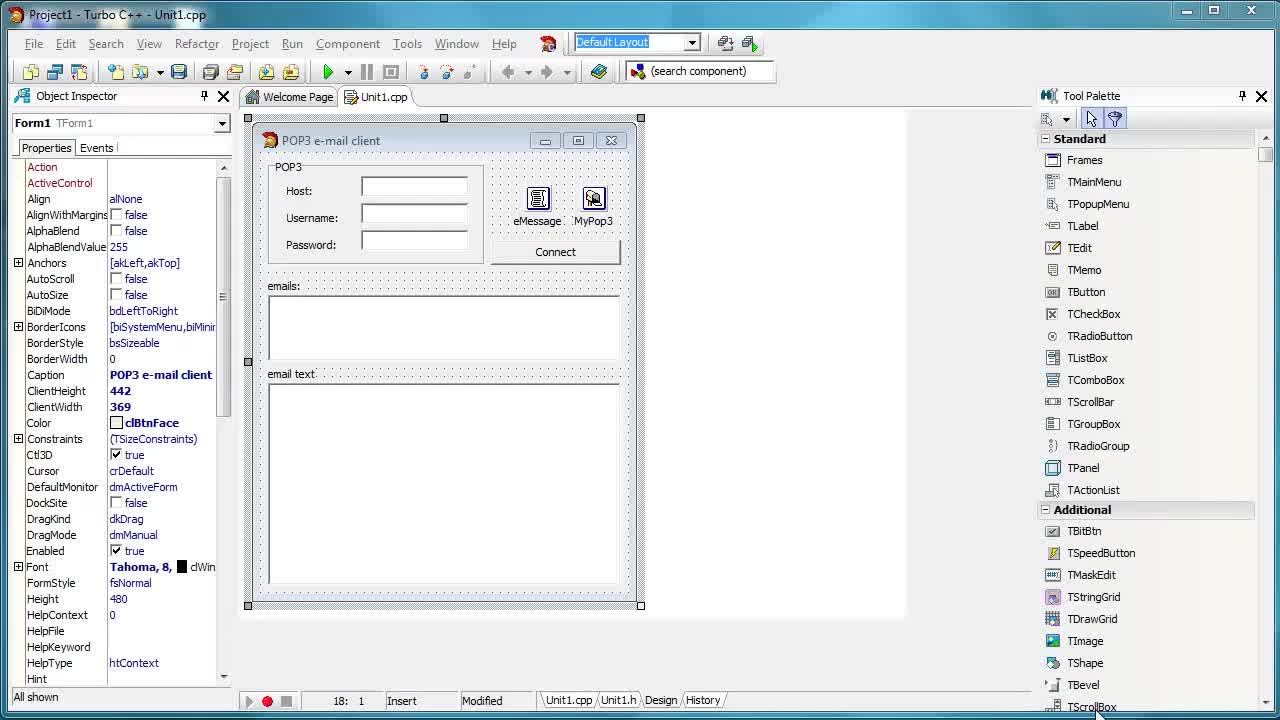Click the Caption property value
The width and height of the screenshot is (1280, 720).
[x=161, y=375]
